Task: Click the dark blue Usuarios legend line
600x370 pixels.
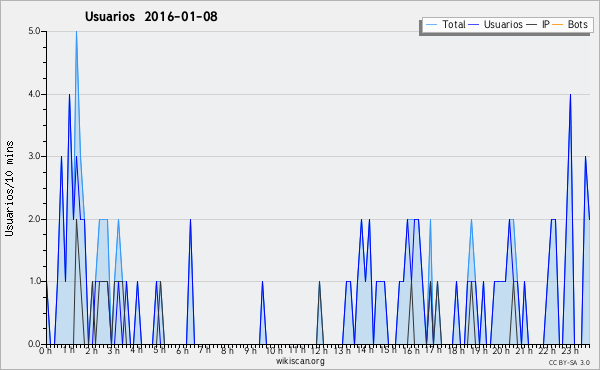Action: (x=474, y=25)
